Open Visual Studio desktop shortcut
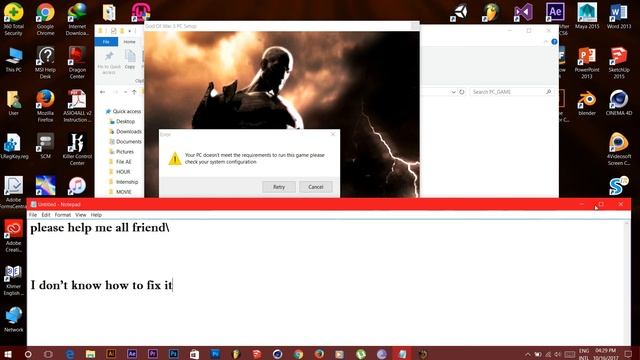The height and width of the screenshot is (360, 640). coord(524,13)
